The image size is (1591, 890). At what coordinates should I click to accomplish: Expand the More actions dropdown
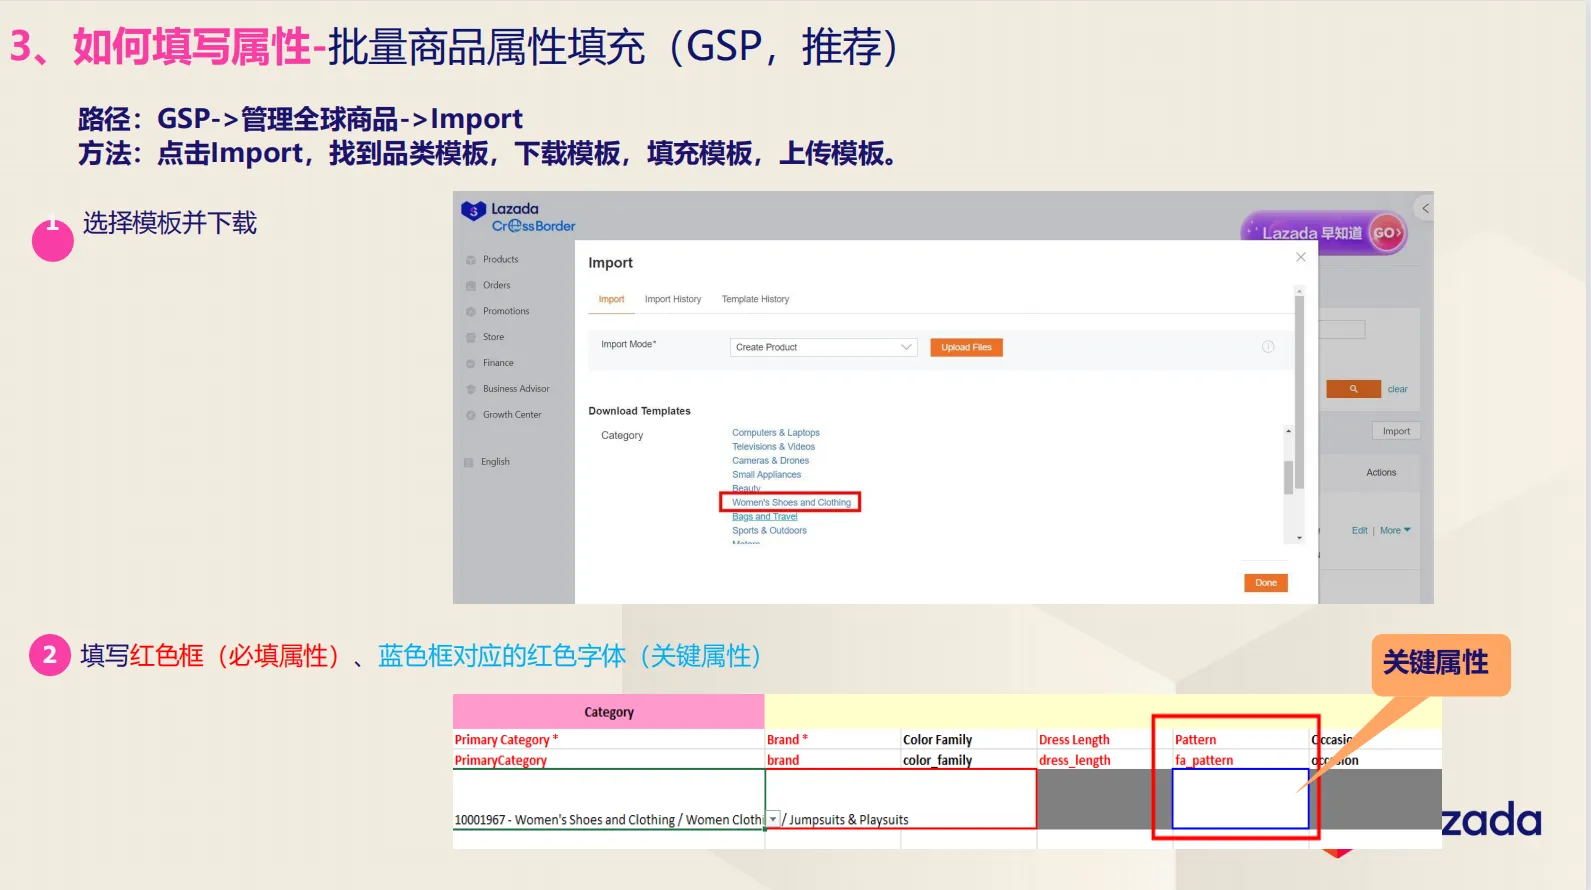tap(1395, 531)
